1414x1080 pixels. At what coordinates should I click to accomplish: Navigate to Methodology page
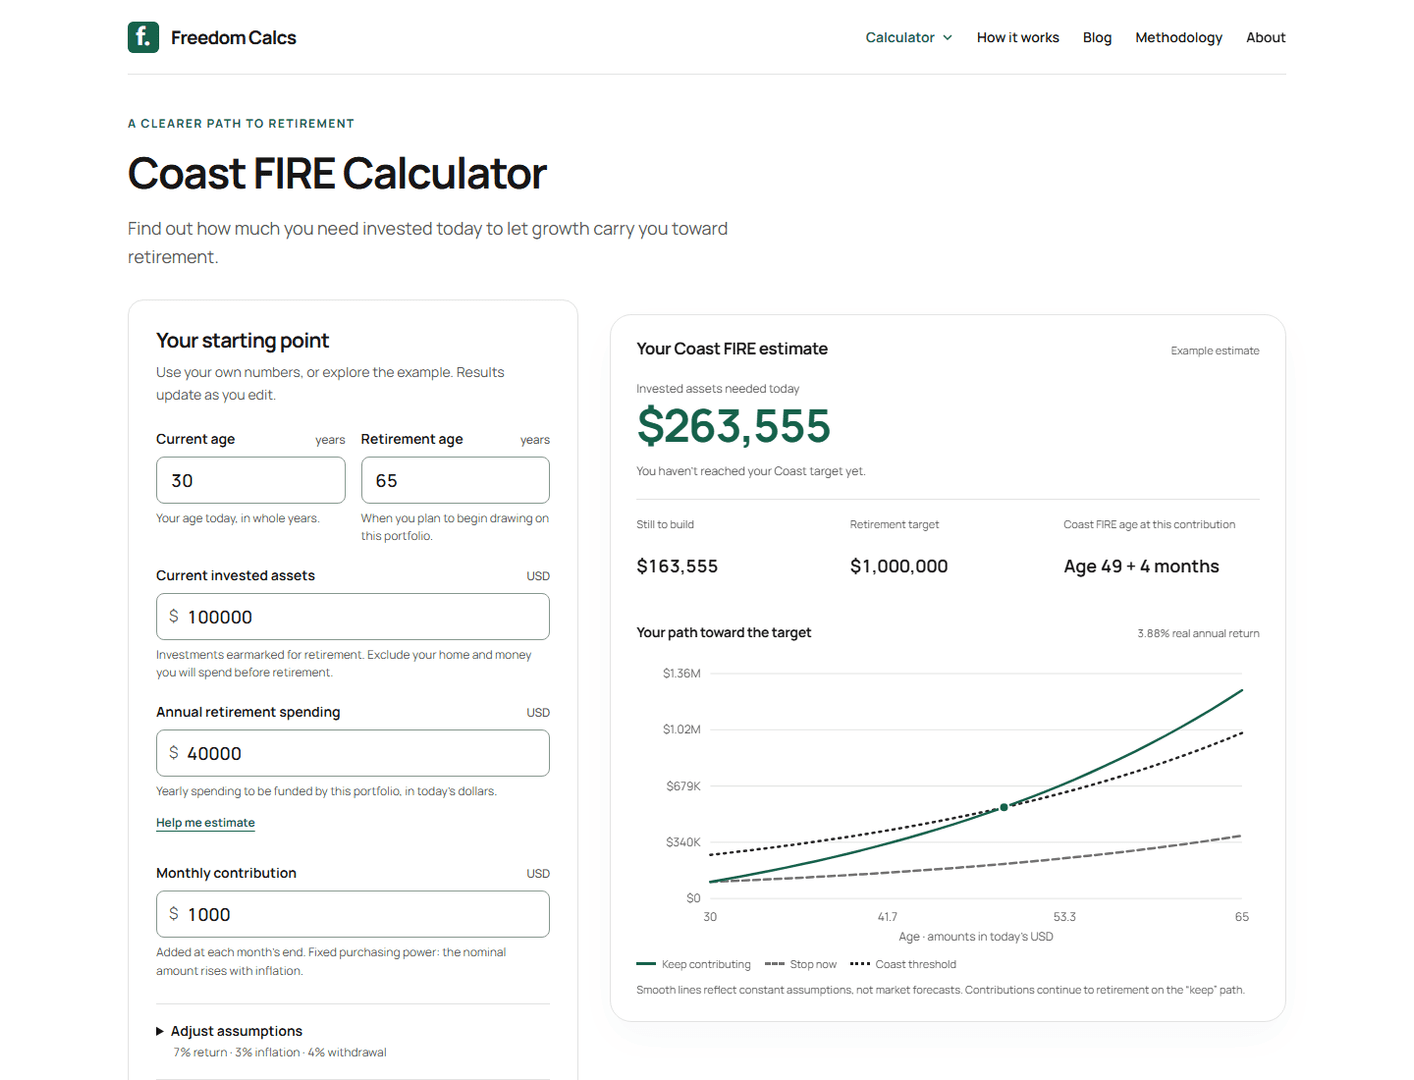(x=1178, y=37)
